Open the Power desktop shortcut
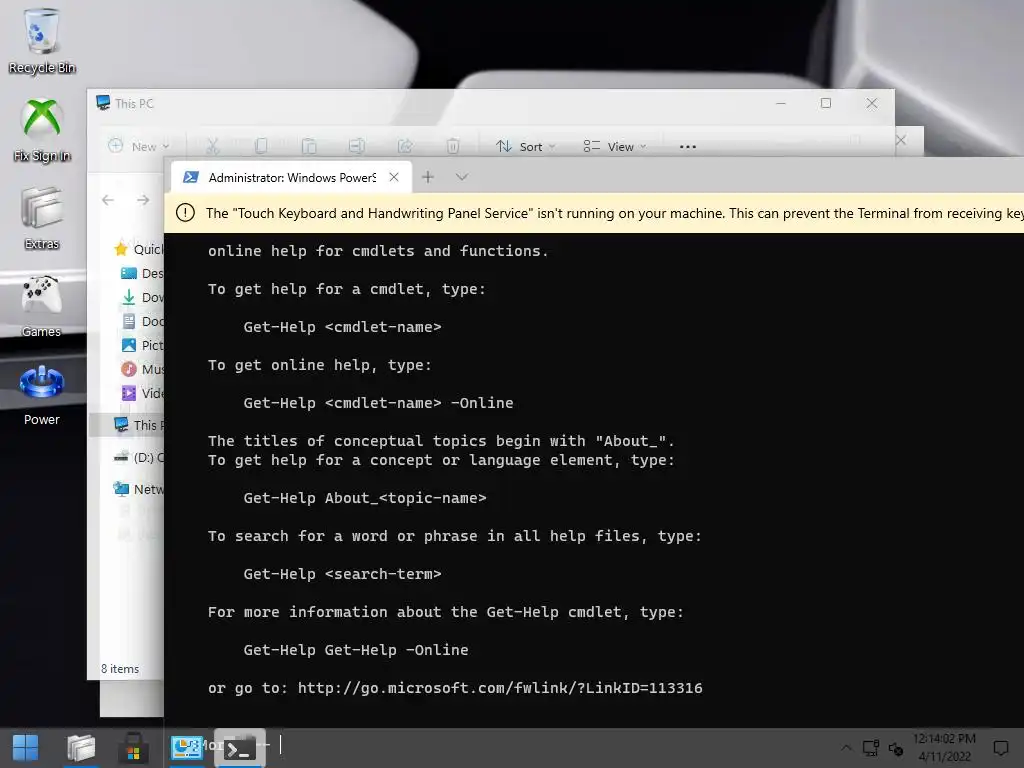The image size is (1024, 768). pos(42,394)
